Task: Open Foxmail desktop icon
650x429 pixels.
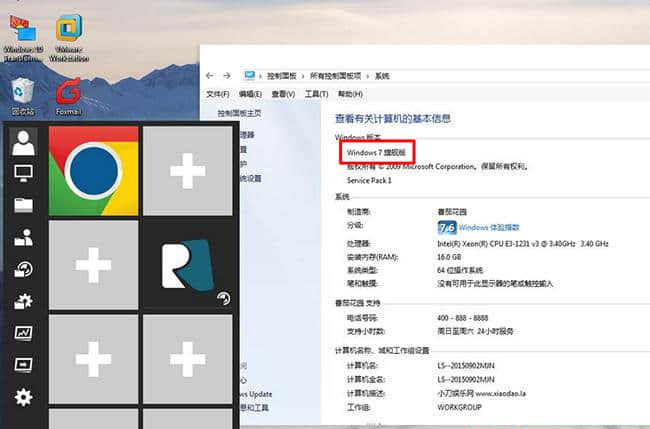Action: 68,96
